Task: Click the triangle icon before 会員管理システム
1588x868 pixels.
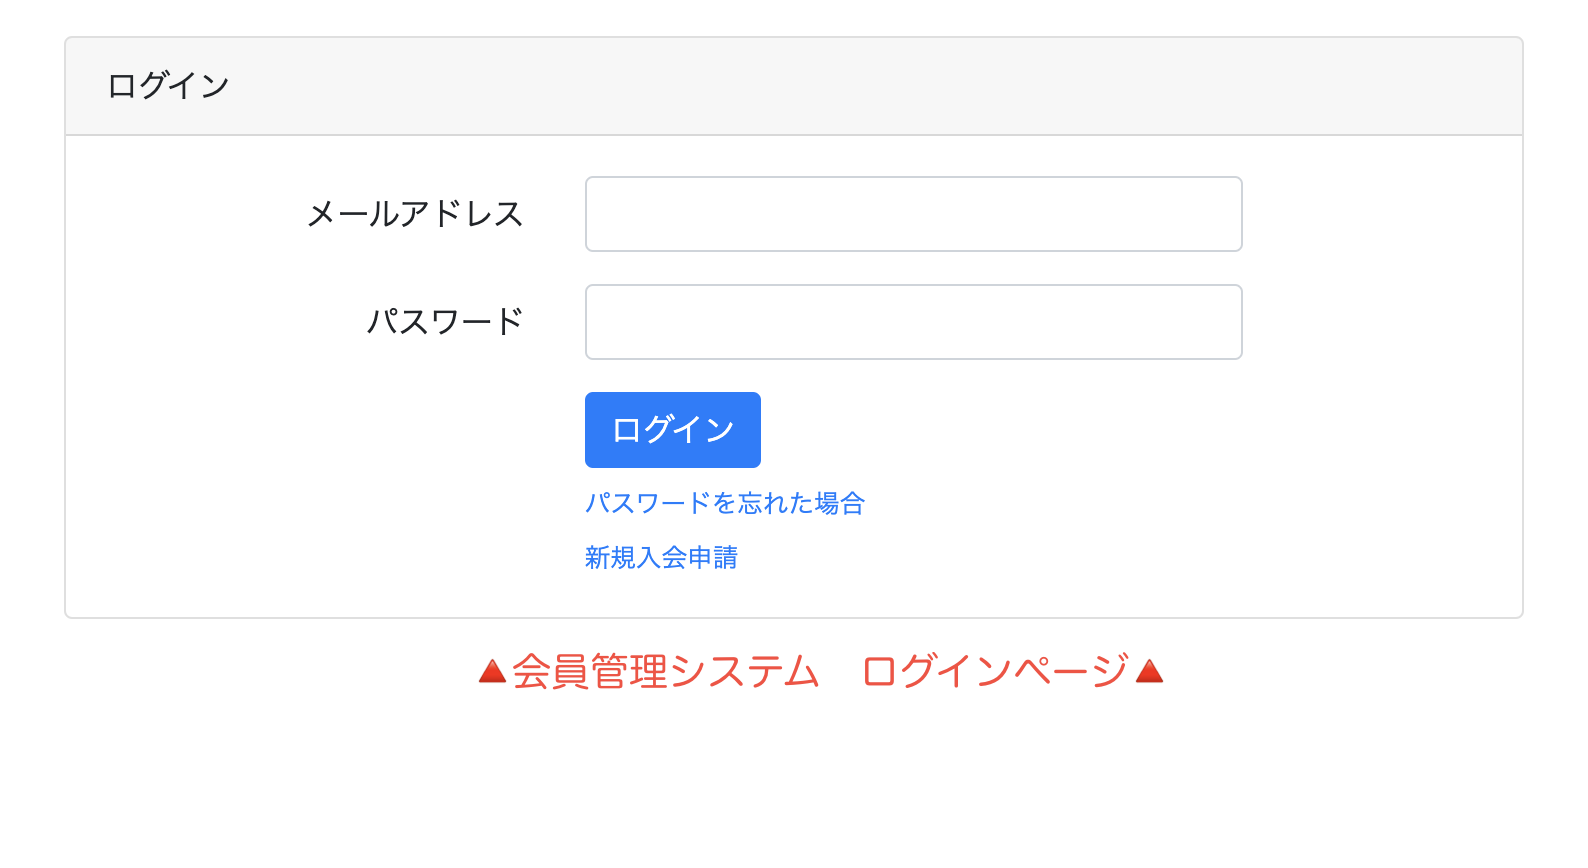Action: point(492,671)
